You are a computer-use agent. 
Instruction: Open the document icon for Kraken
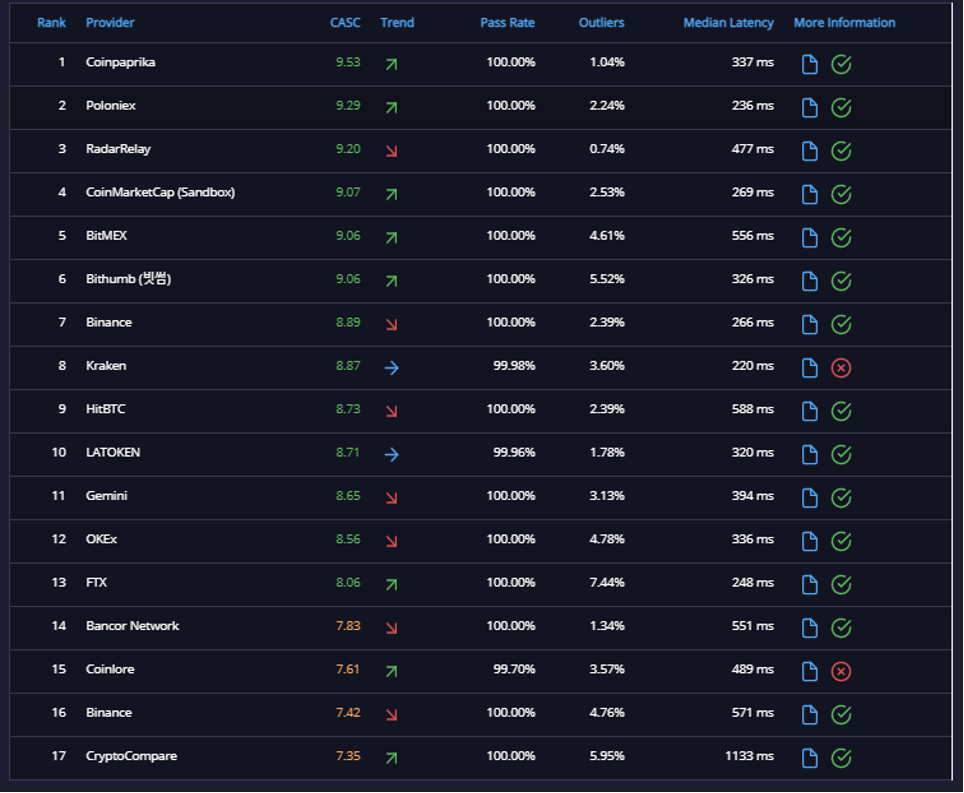pyautogui.click(x=810, y=368)
